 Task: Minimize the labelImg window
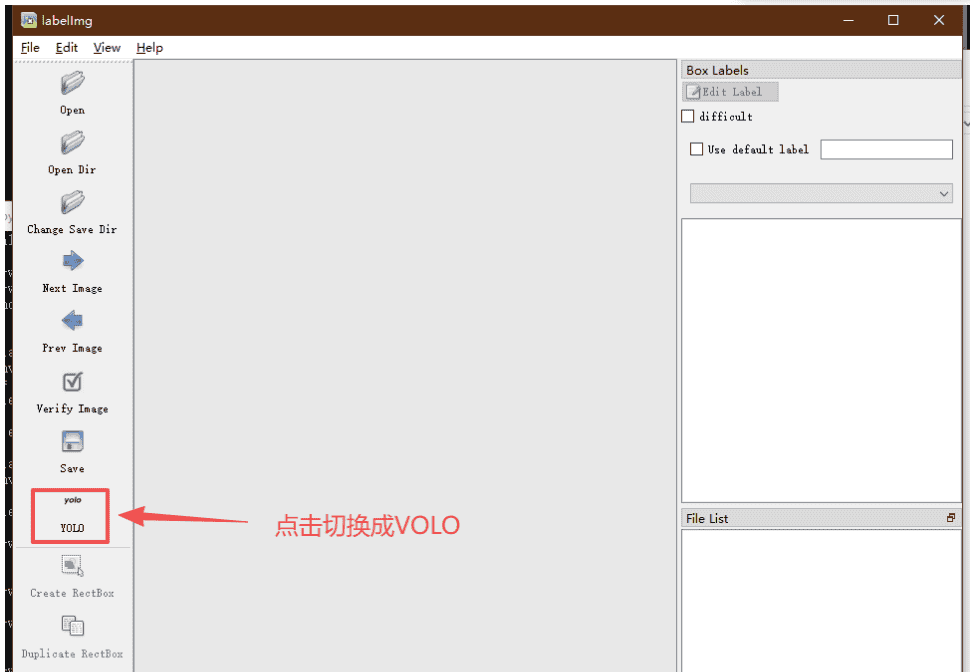848,20
